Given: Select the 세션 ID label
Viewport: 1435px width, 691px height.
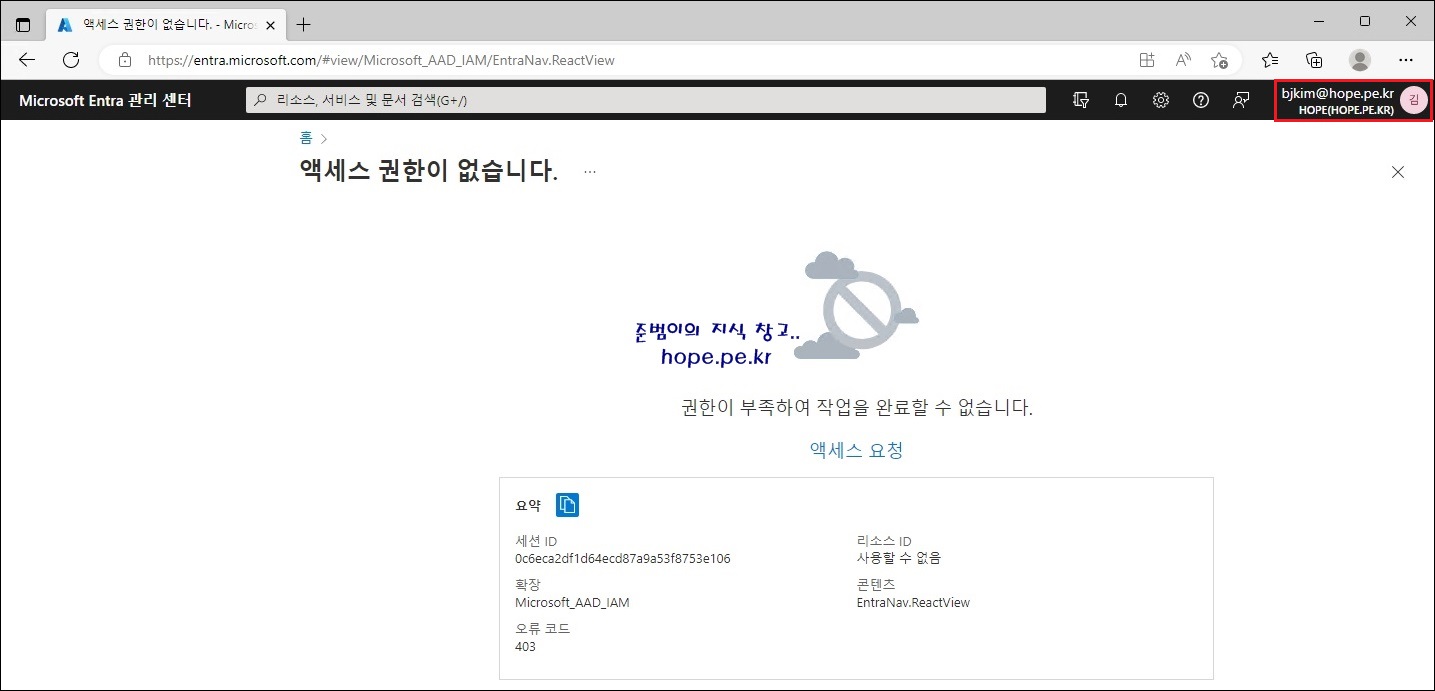Looking at the screenshot, I should point(536,541).
